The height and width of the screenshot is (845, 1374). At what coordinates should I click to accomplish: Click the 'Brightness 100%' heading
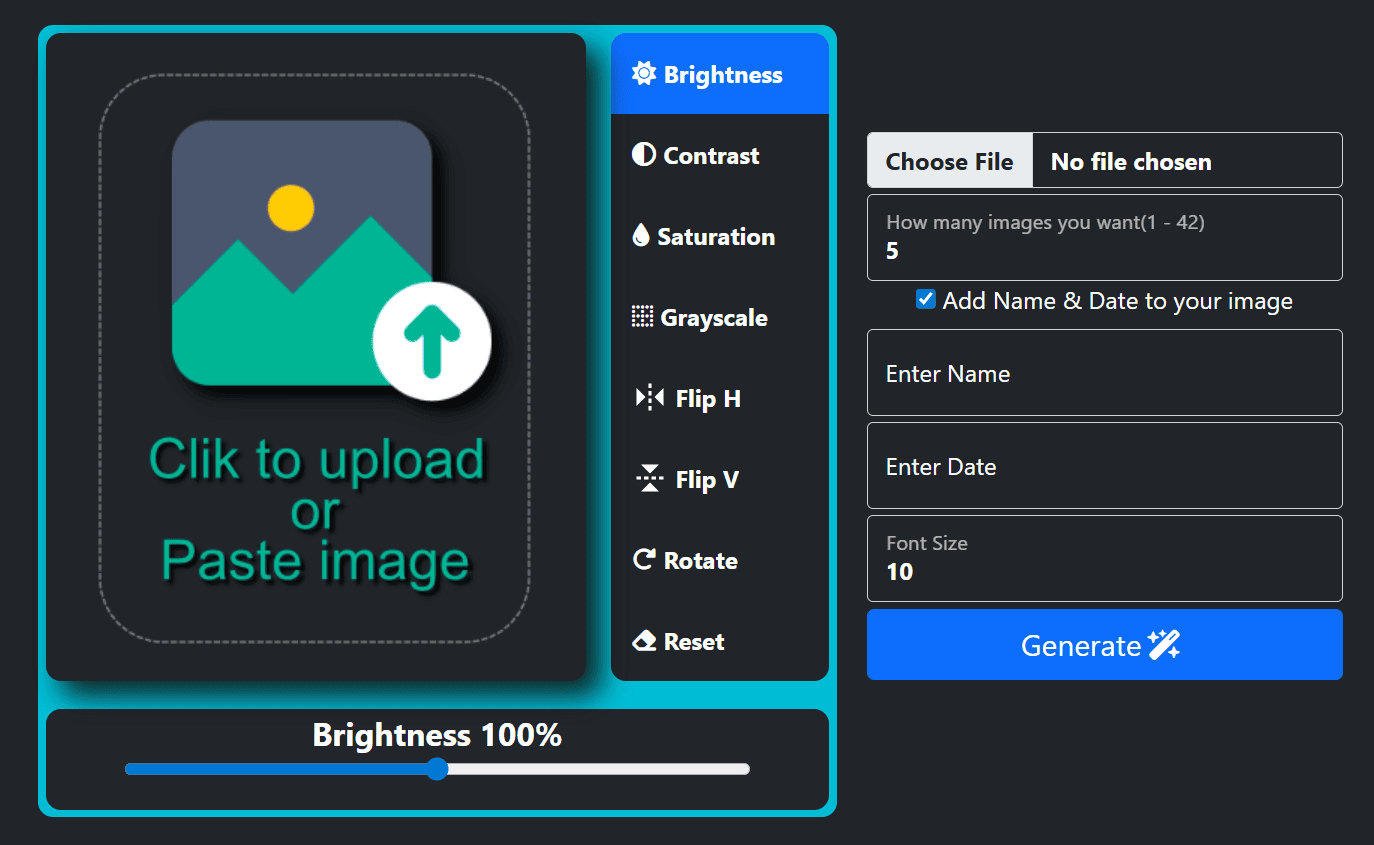point(437,735)
